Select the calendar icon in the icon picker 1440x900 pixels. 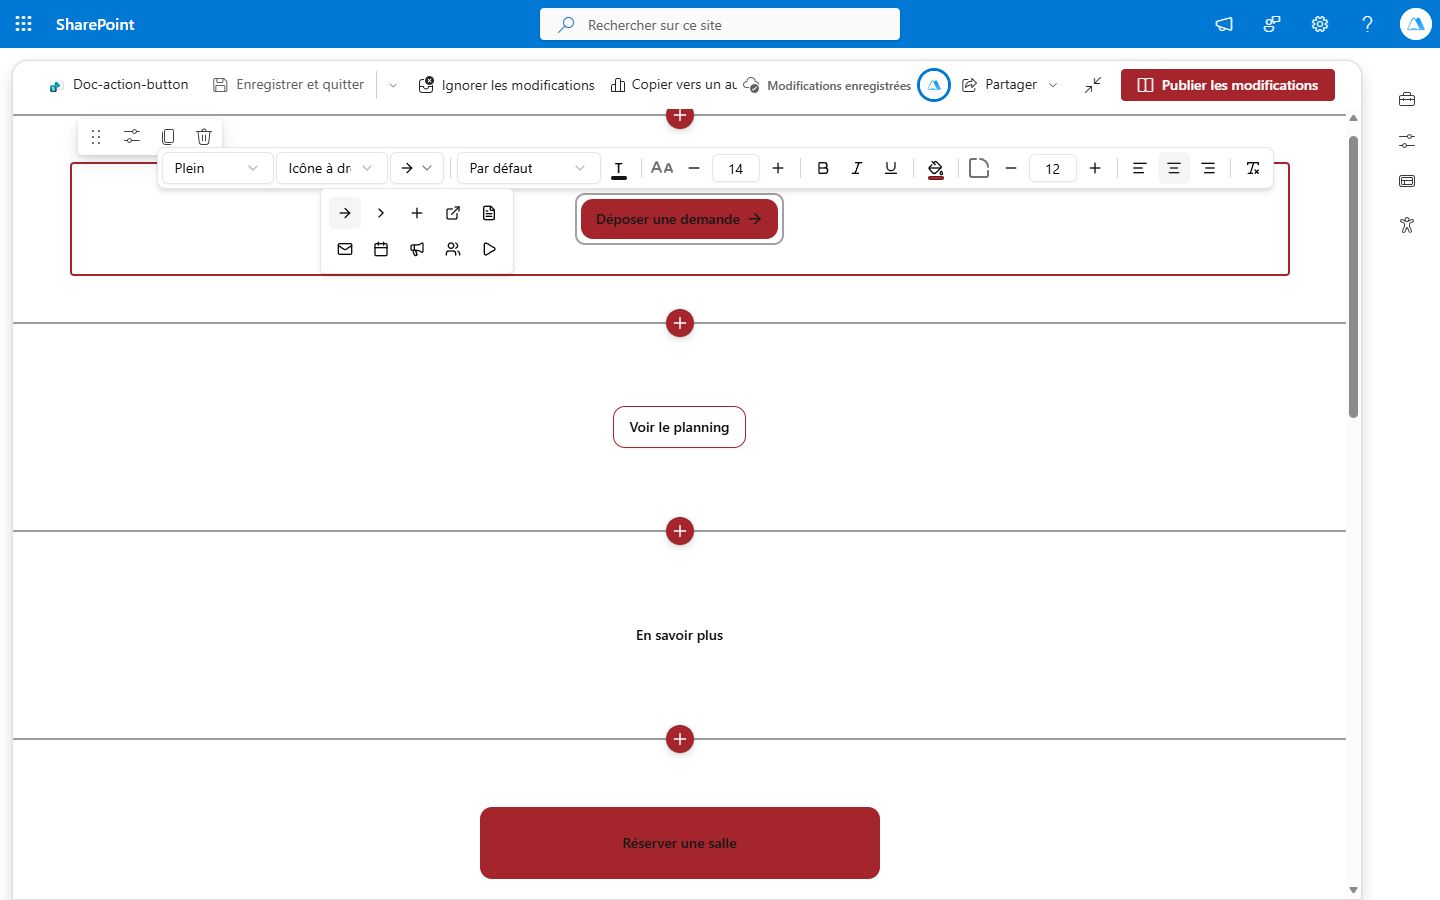(381, 249)
